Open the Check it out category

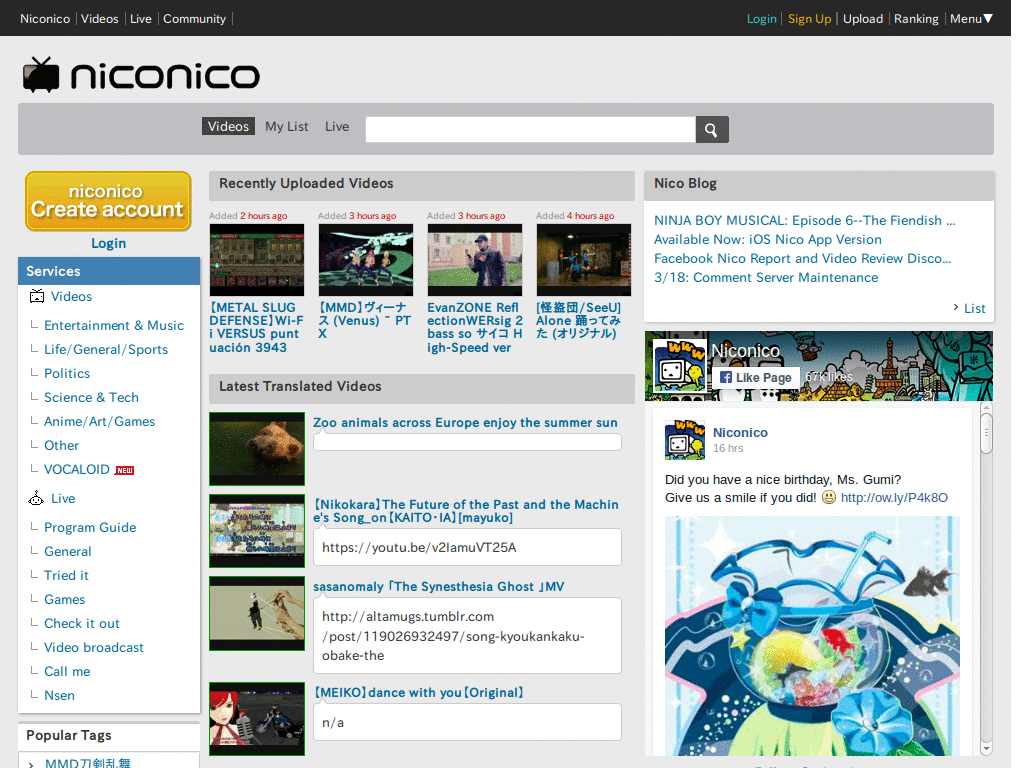click(82, 624)
